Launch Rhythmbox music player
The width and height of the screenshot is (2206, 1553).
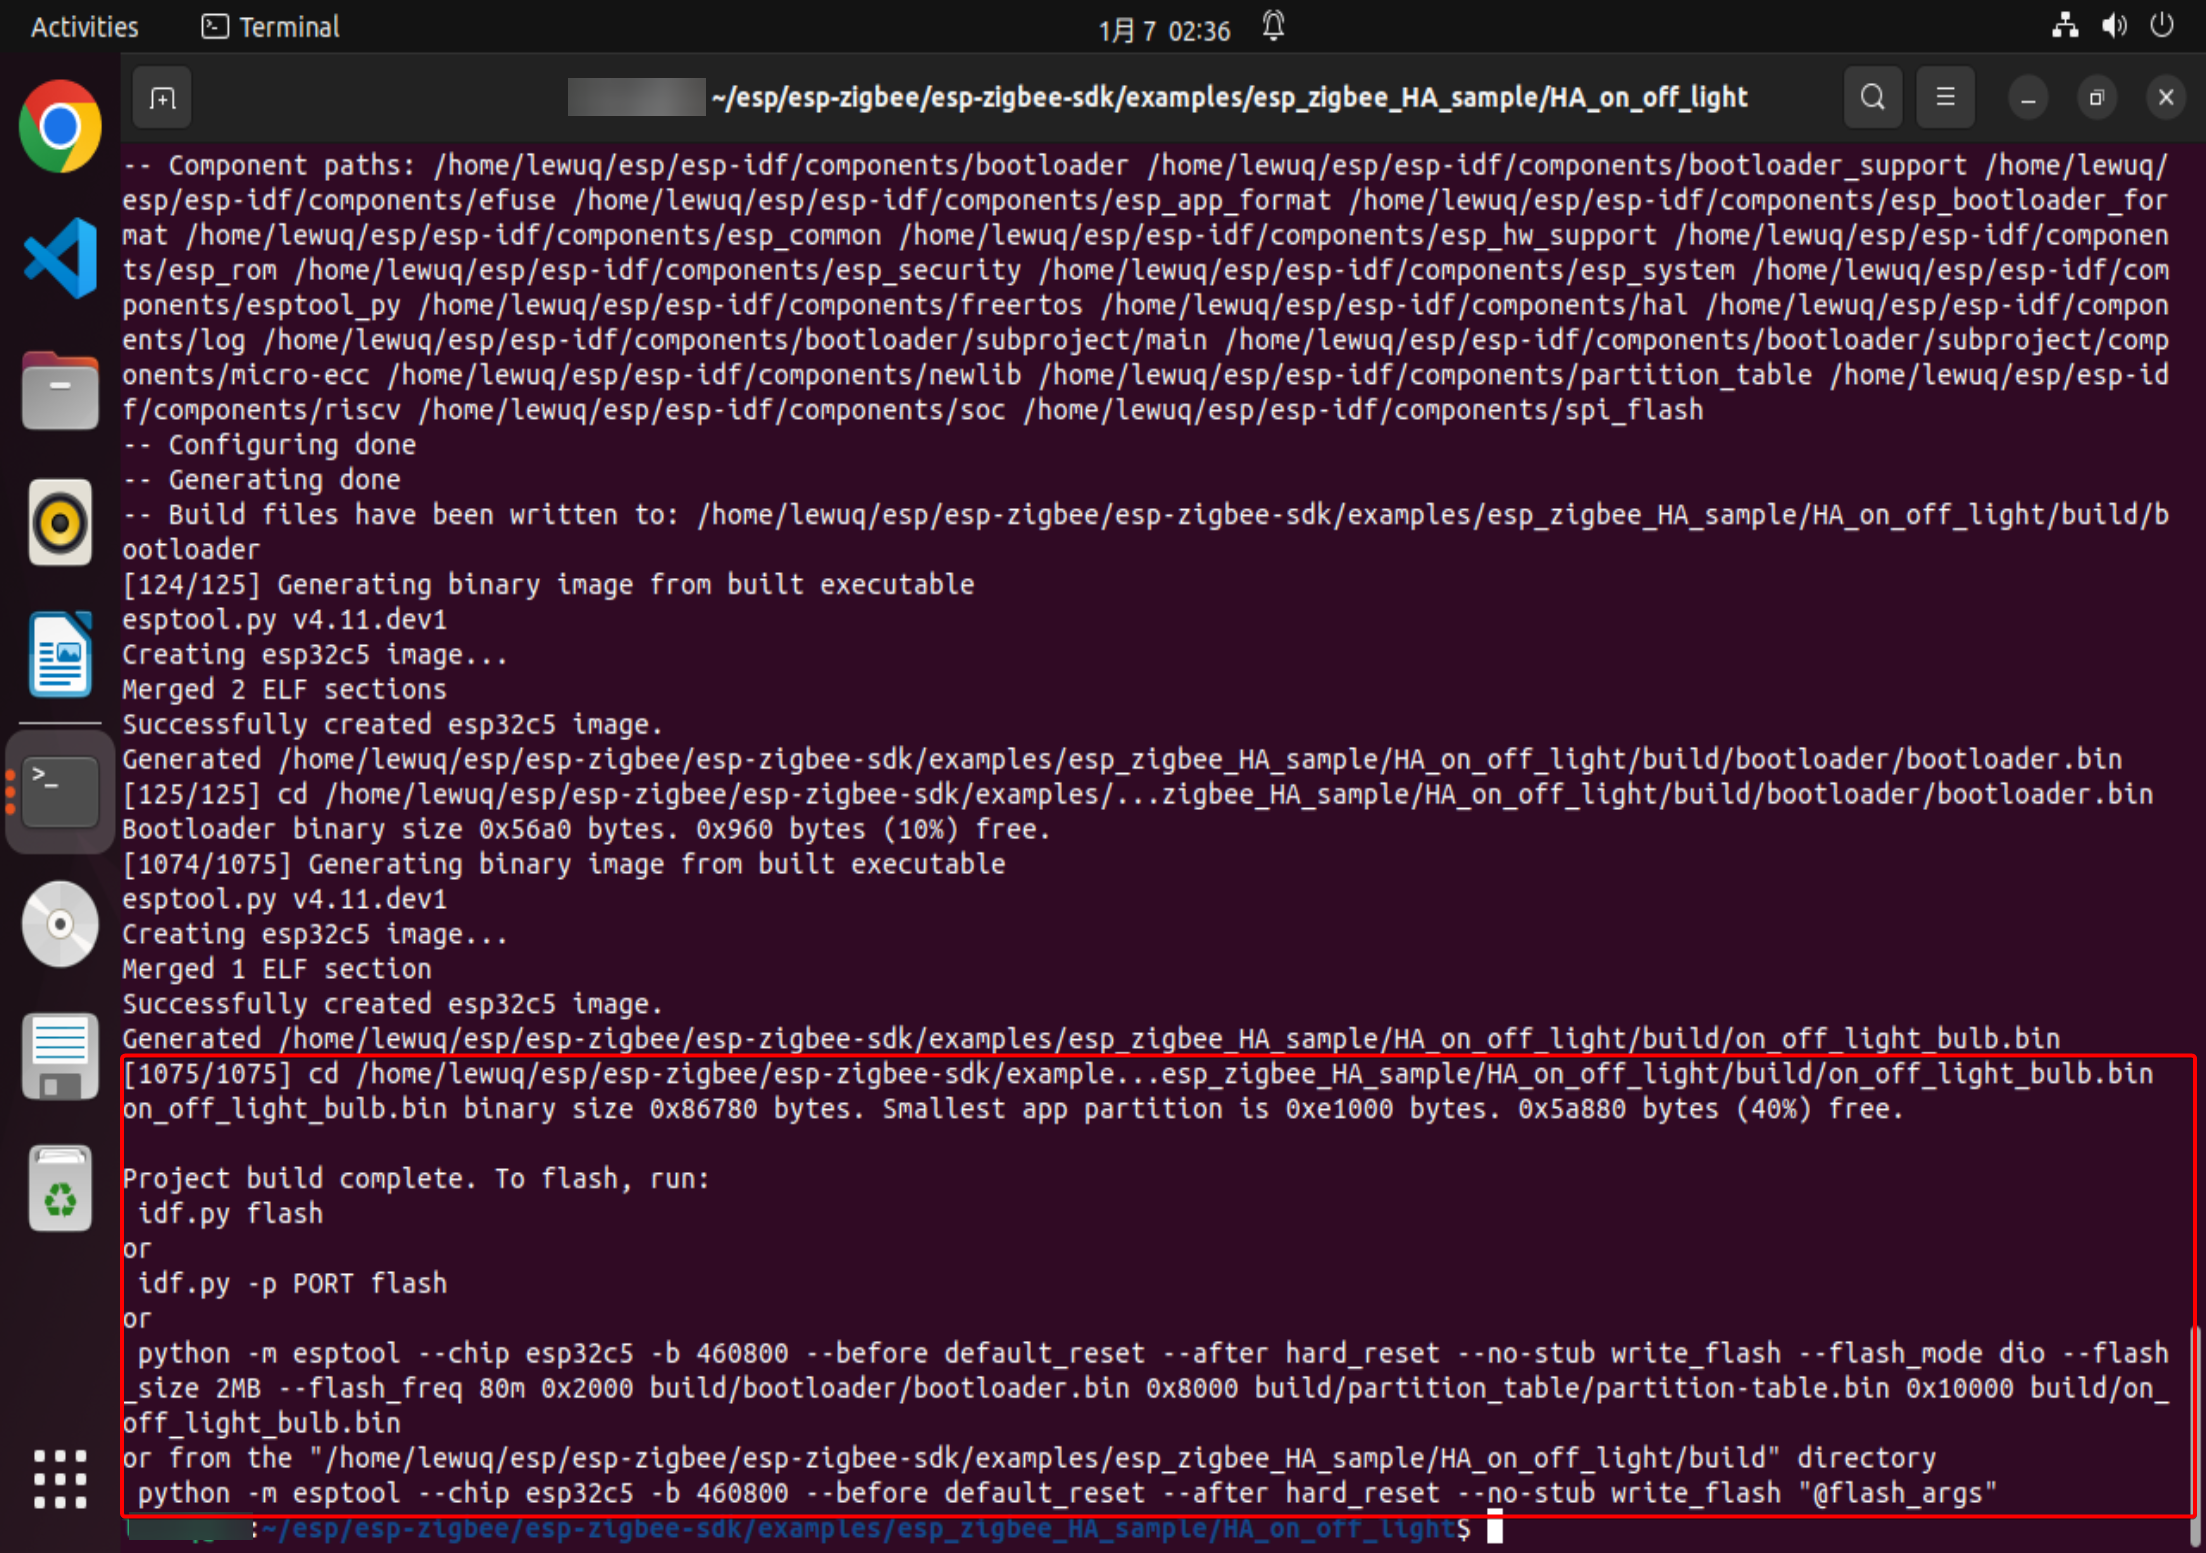pyautogui.click(x=60, y=522)
